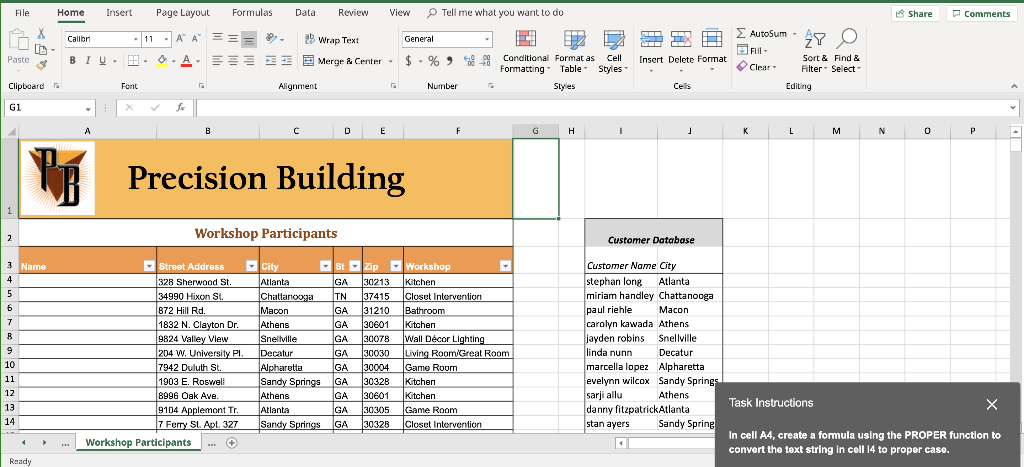This screenshot has height=467, width=1024.
Task: Click the Cut scissors icon
Action: point(41,33)
